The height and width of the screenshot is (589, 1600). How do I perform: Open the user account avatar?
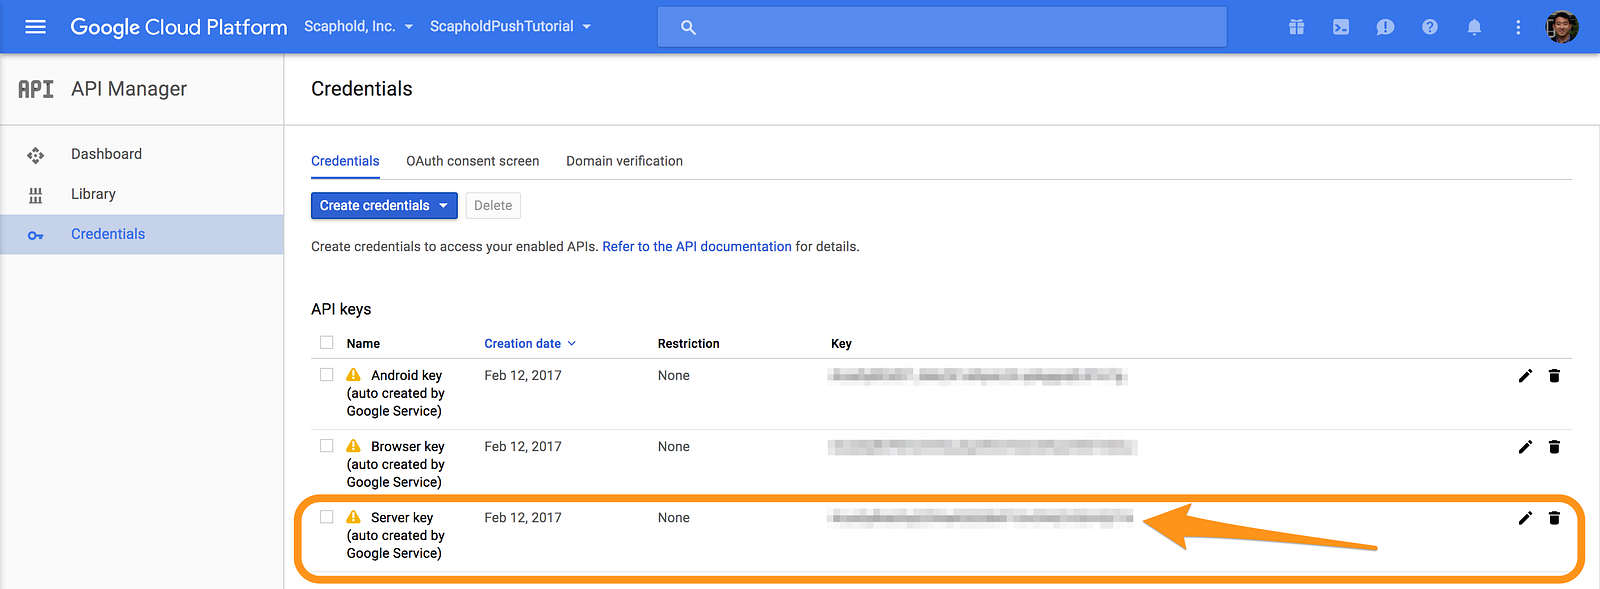1562,27
